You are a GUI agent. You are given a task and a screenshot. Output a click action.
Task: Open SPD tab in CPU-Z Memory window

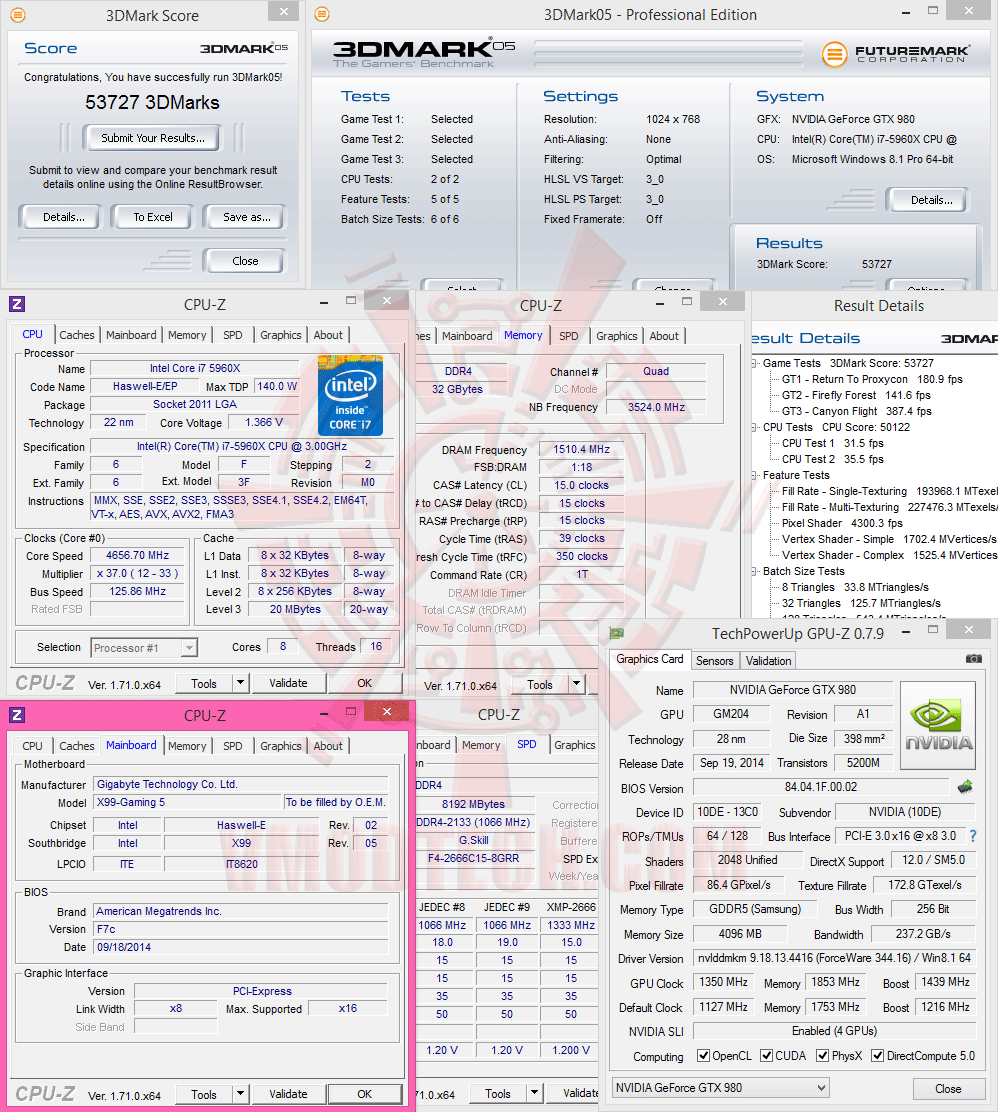[x=568, y=335]
